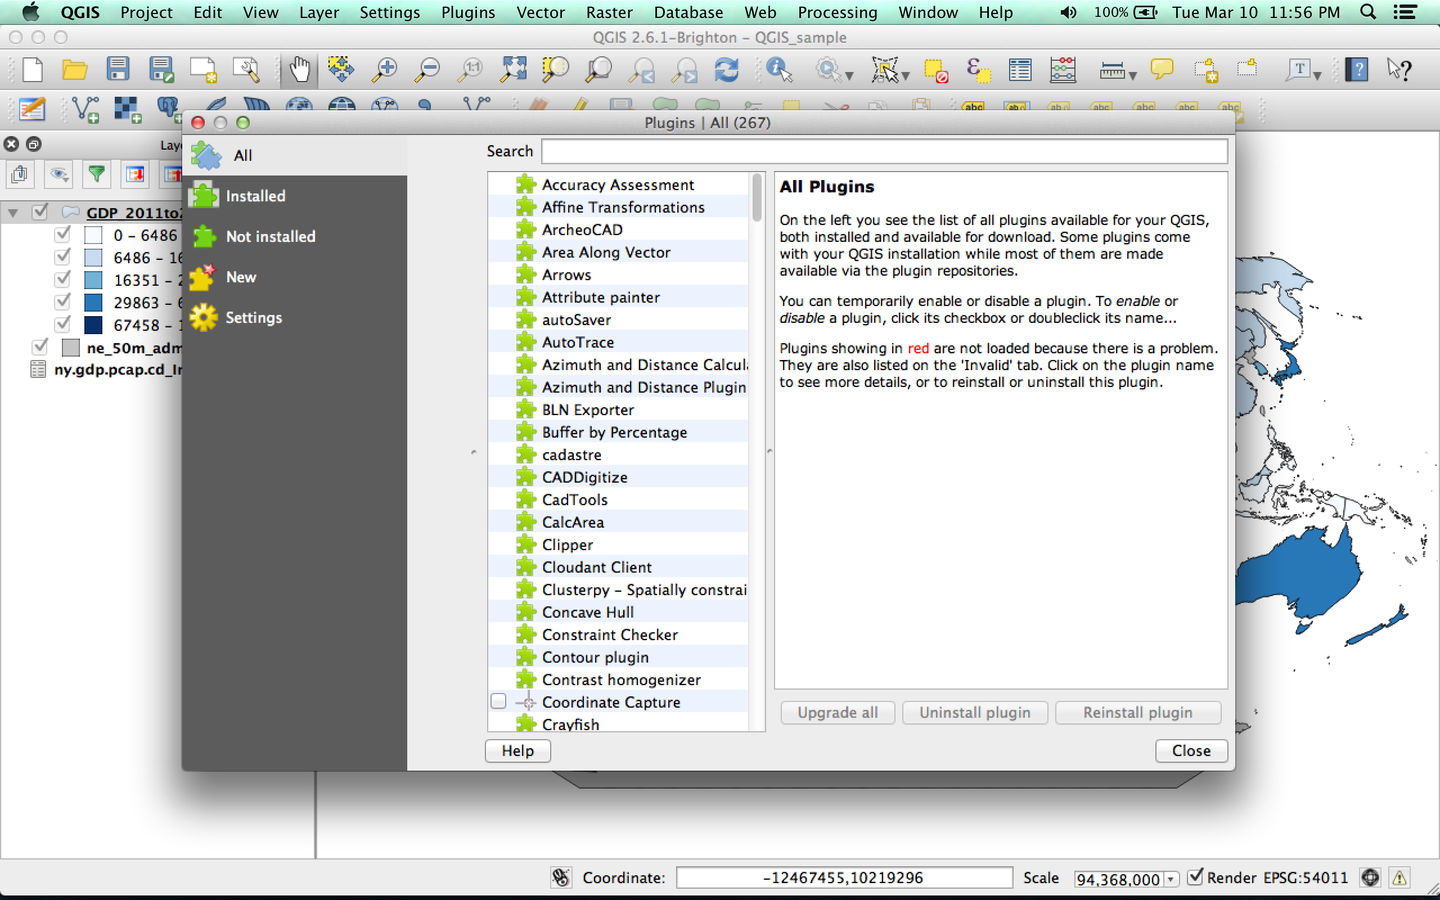Click the Reinstall plugin button
1440x900 pixels.
(1138, 712)
